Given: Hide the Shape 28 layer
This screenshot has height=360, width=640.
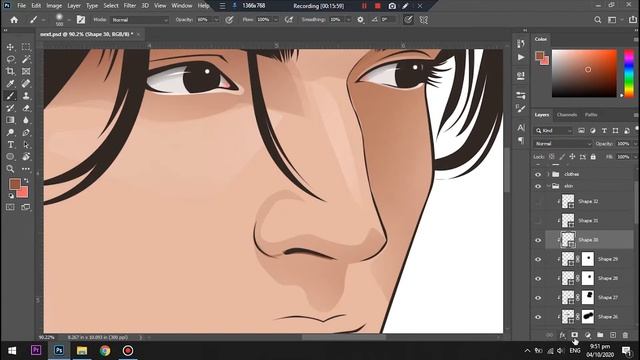Looking at the screenshot, I should click(538, 278).
